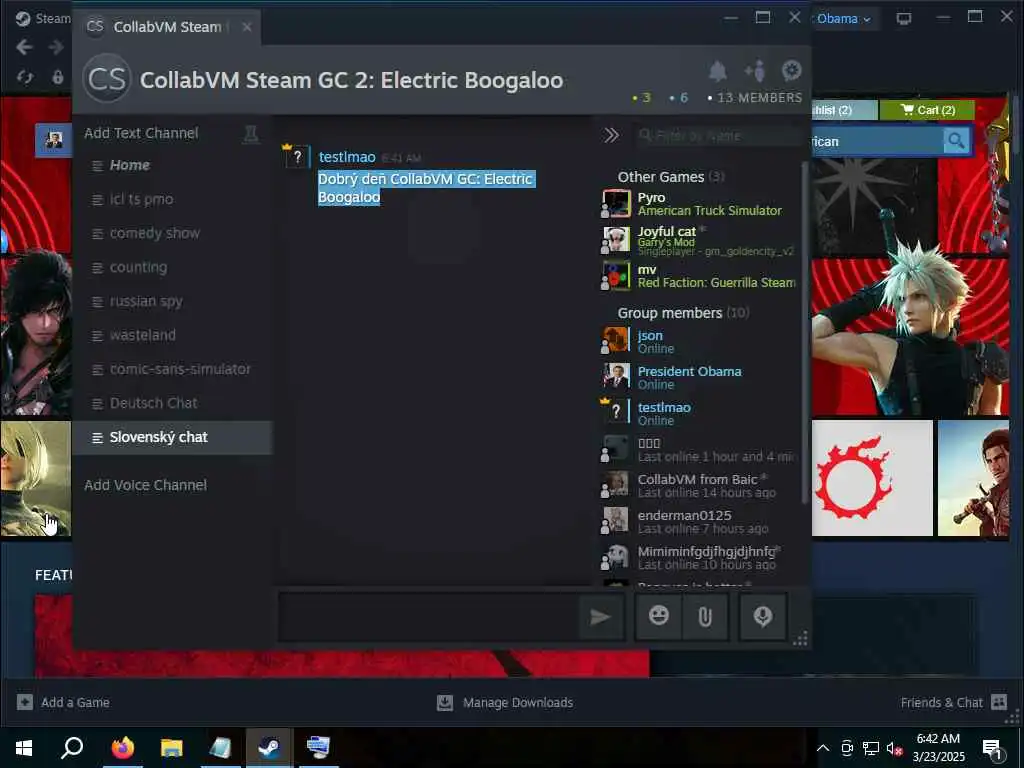This screenshot has width=1024, height=768.
Task: Invite a friend with the add-person icon
Action: point(755,71)
